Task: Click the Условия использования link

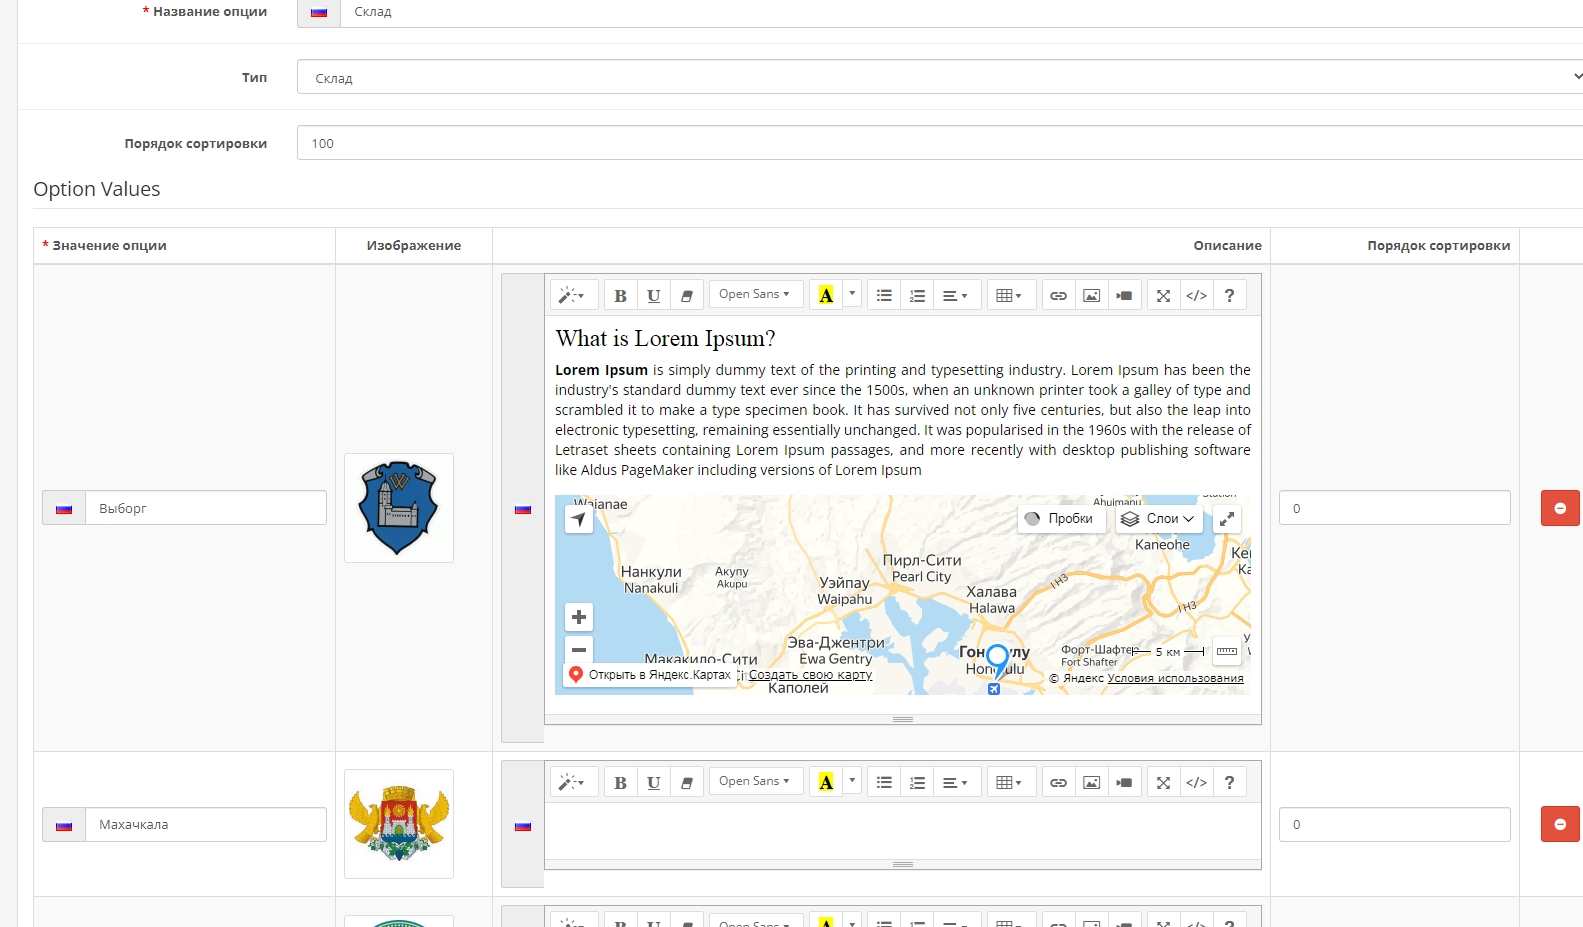Action: [1175, 678]
